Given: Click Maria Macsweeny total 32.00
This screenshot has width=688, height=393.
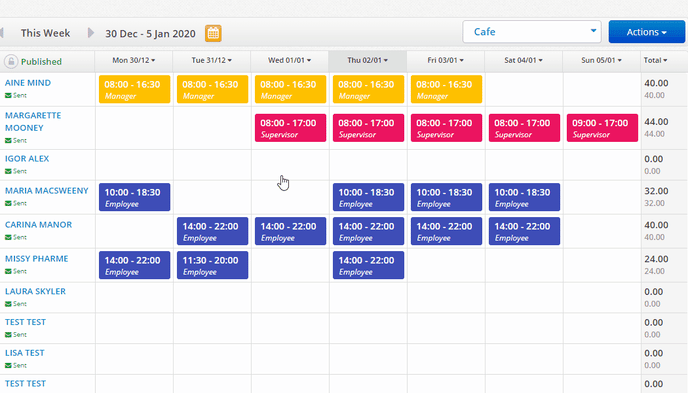Looking at the screenshot, I should point(656,191).
